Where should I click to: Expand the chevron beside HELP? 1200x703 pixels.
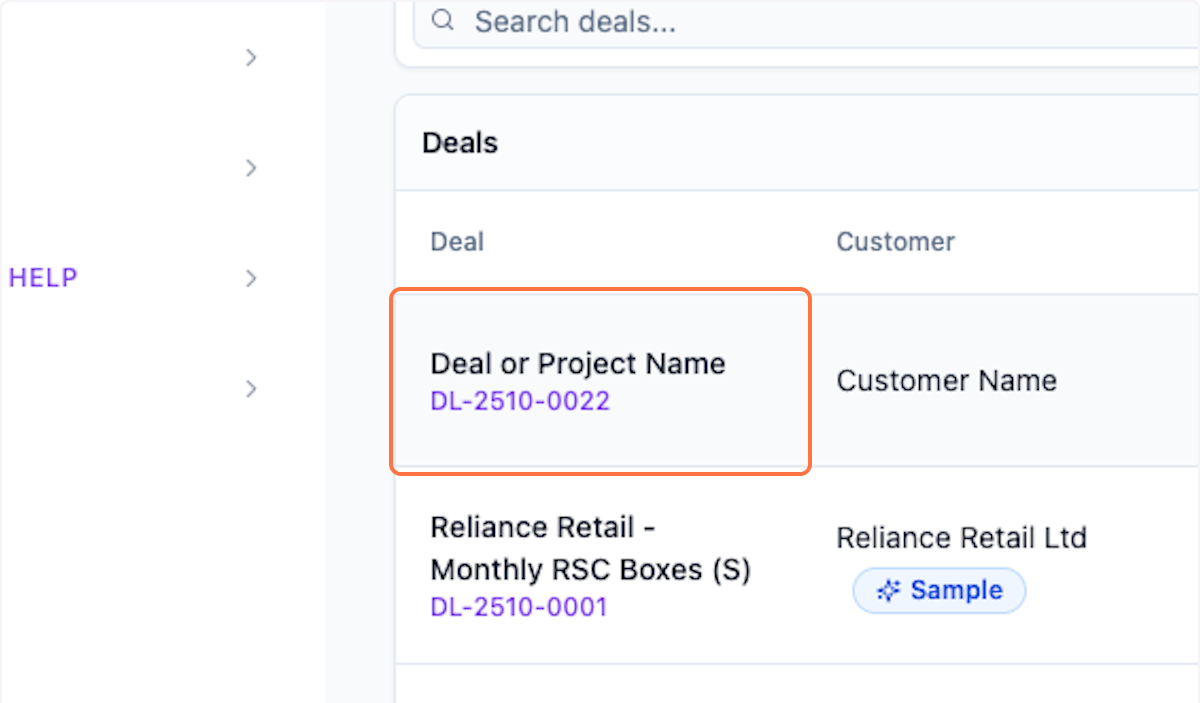[251, 278]
